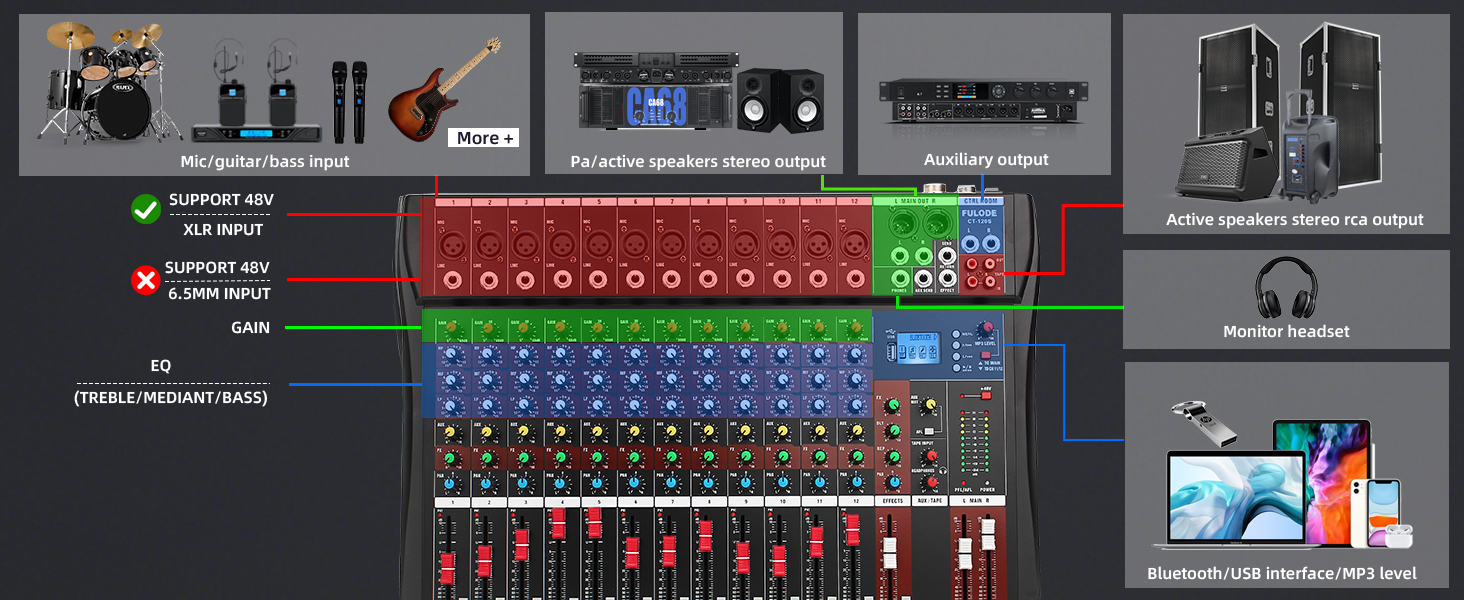Screen dimensions: 1464x600
Task: Click the channel 4 volume fader
Action: (x=558, y=525)
